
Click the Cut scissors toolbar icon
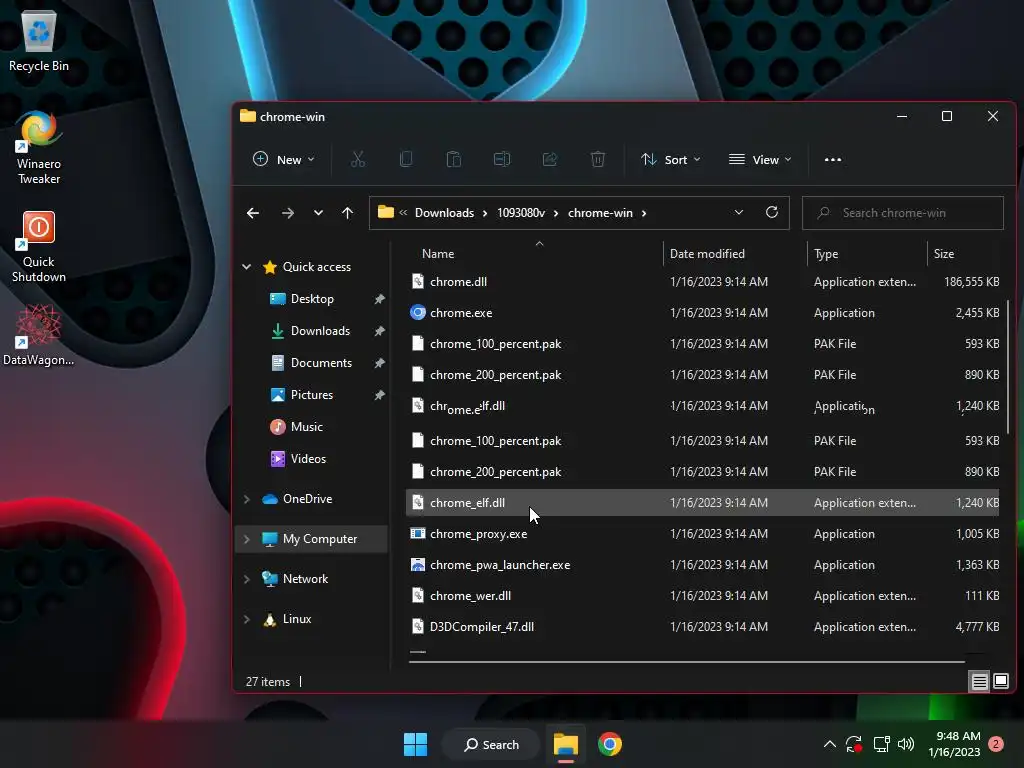tap(358, 159)
